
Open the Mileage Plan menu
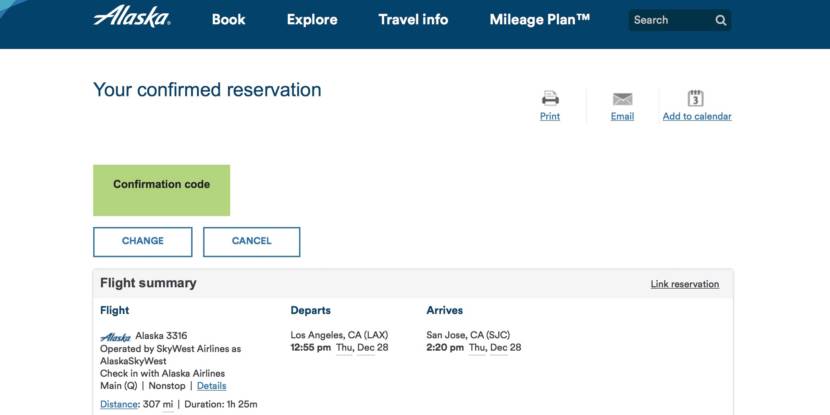pos(553,20)
